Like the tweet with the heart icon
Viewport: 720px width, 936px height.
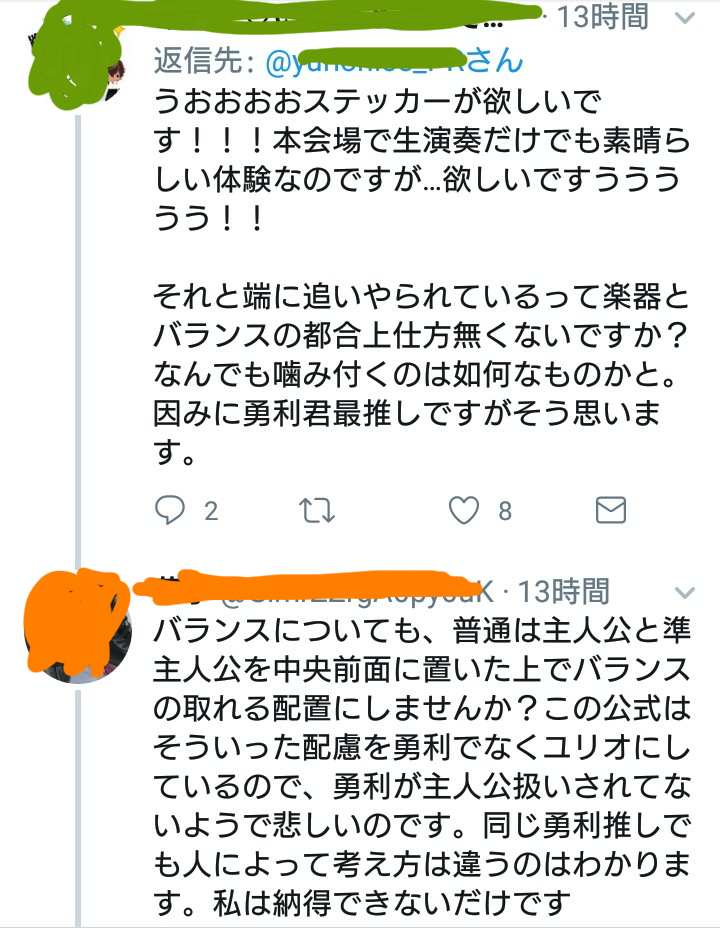(x=465, y=511)
